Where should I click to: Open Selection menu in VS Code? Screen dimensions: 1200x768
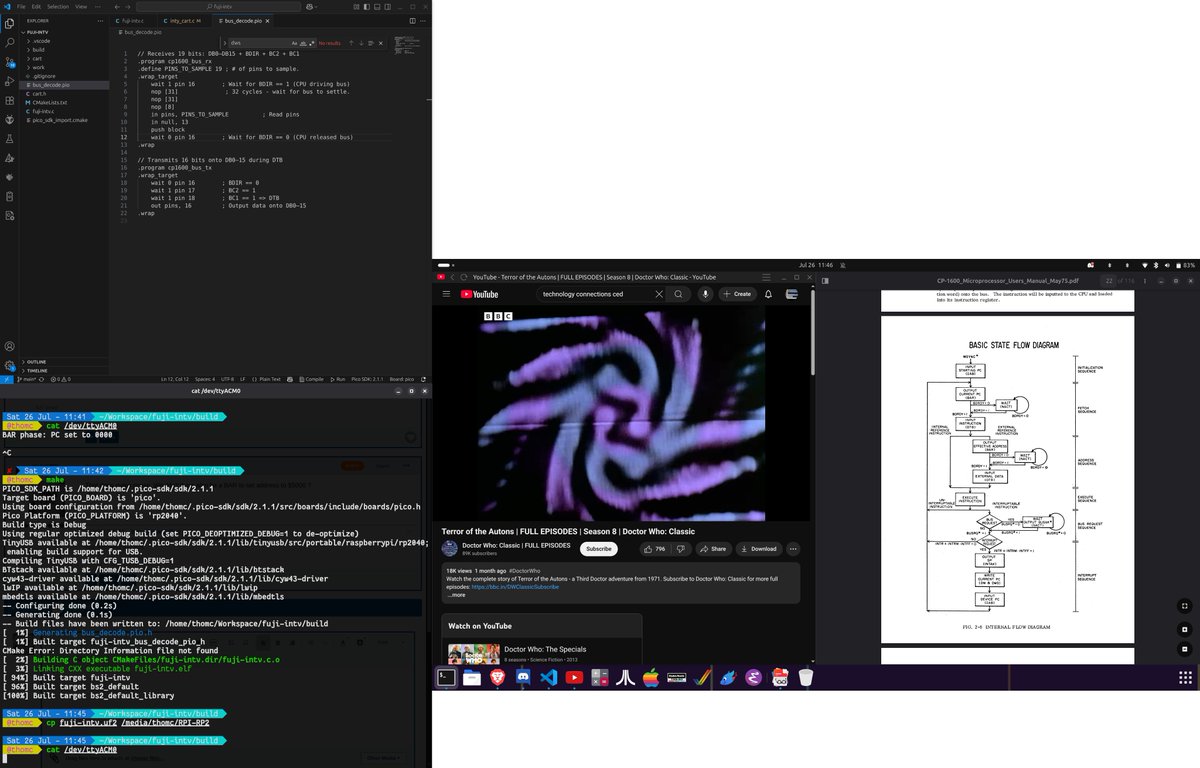point(58,6)
